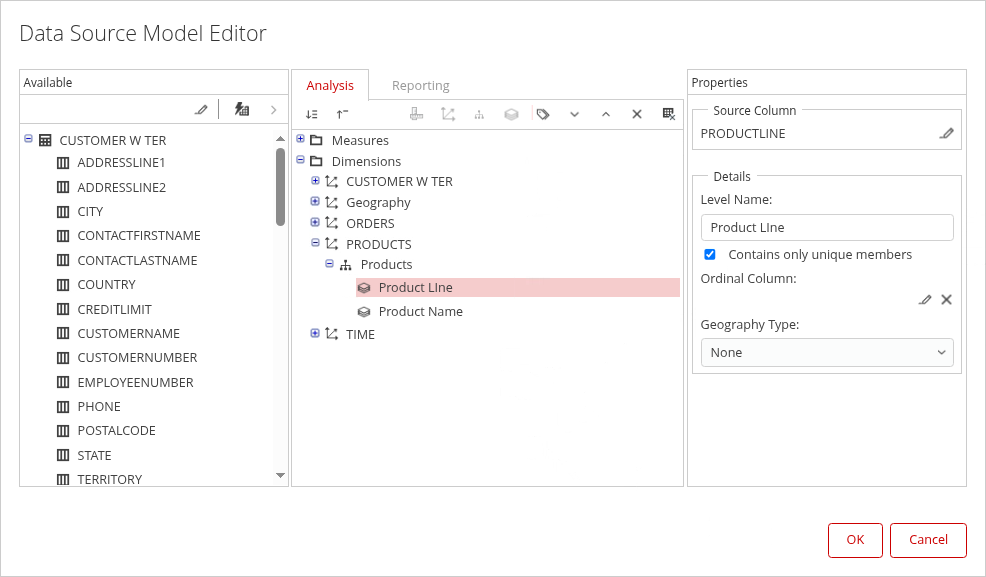This screenshot has height=577, width=986.
Task: Edit the PRODUCTLINE source column pencil
Action: [946, 133]
